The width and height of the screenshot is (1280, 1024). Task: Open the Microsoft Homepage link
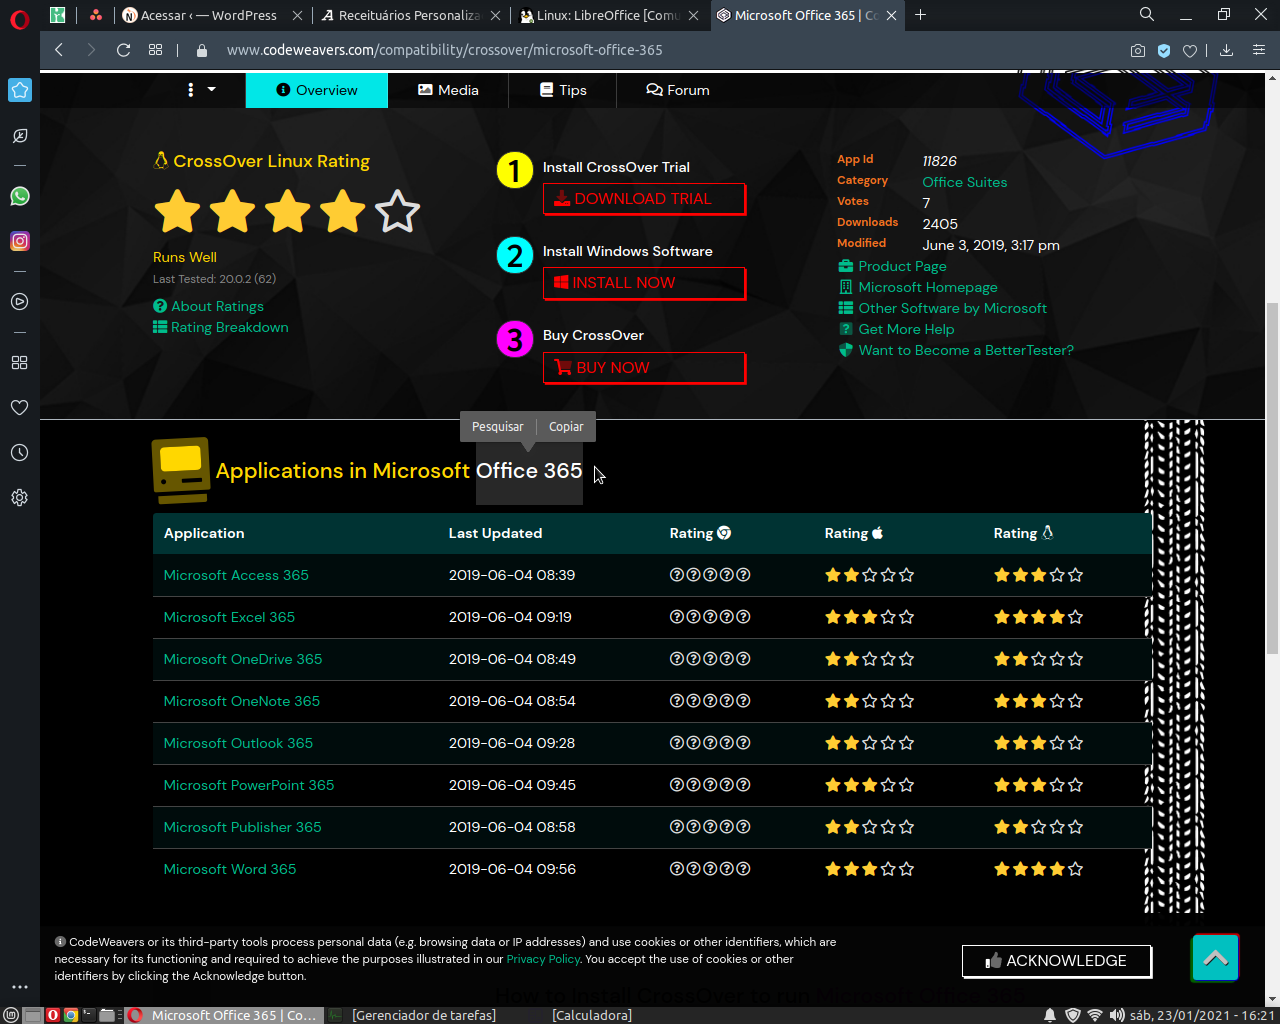click(918, 287)
